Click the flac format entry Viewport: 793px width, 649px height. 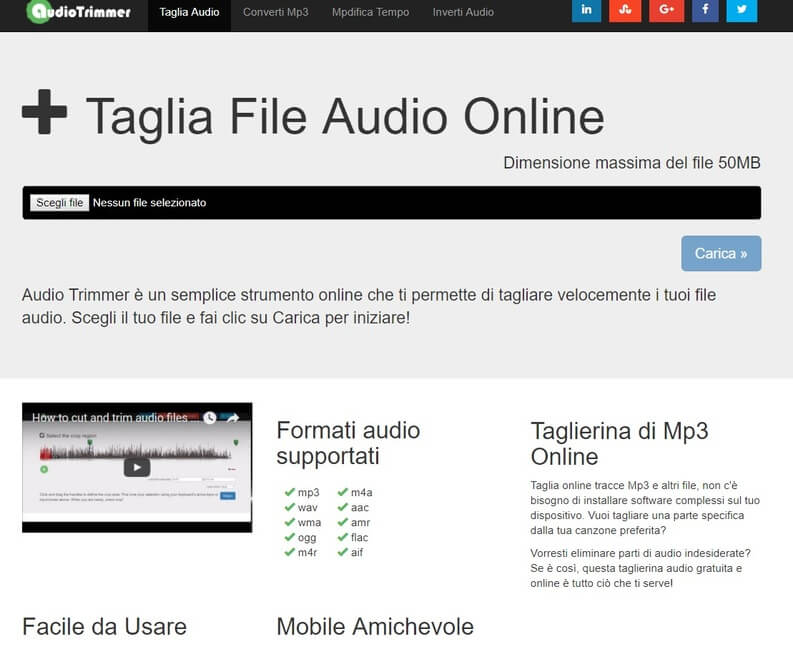point(353,538)
